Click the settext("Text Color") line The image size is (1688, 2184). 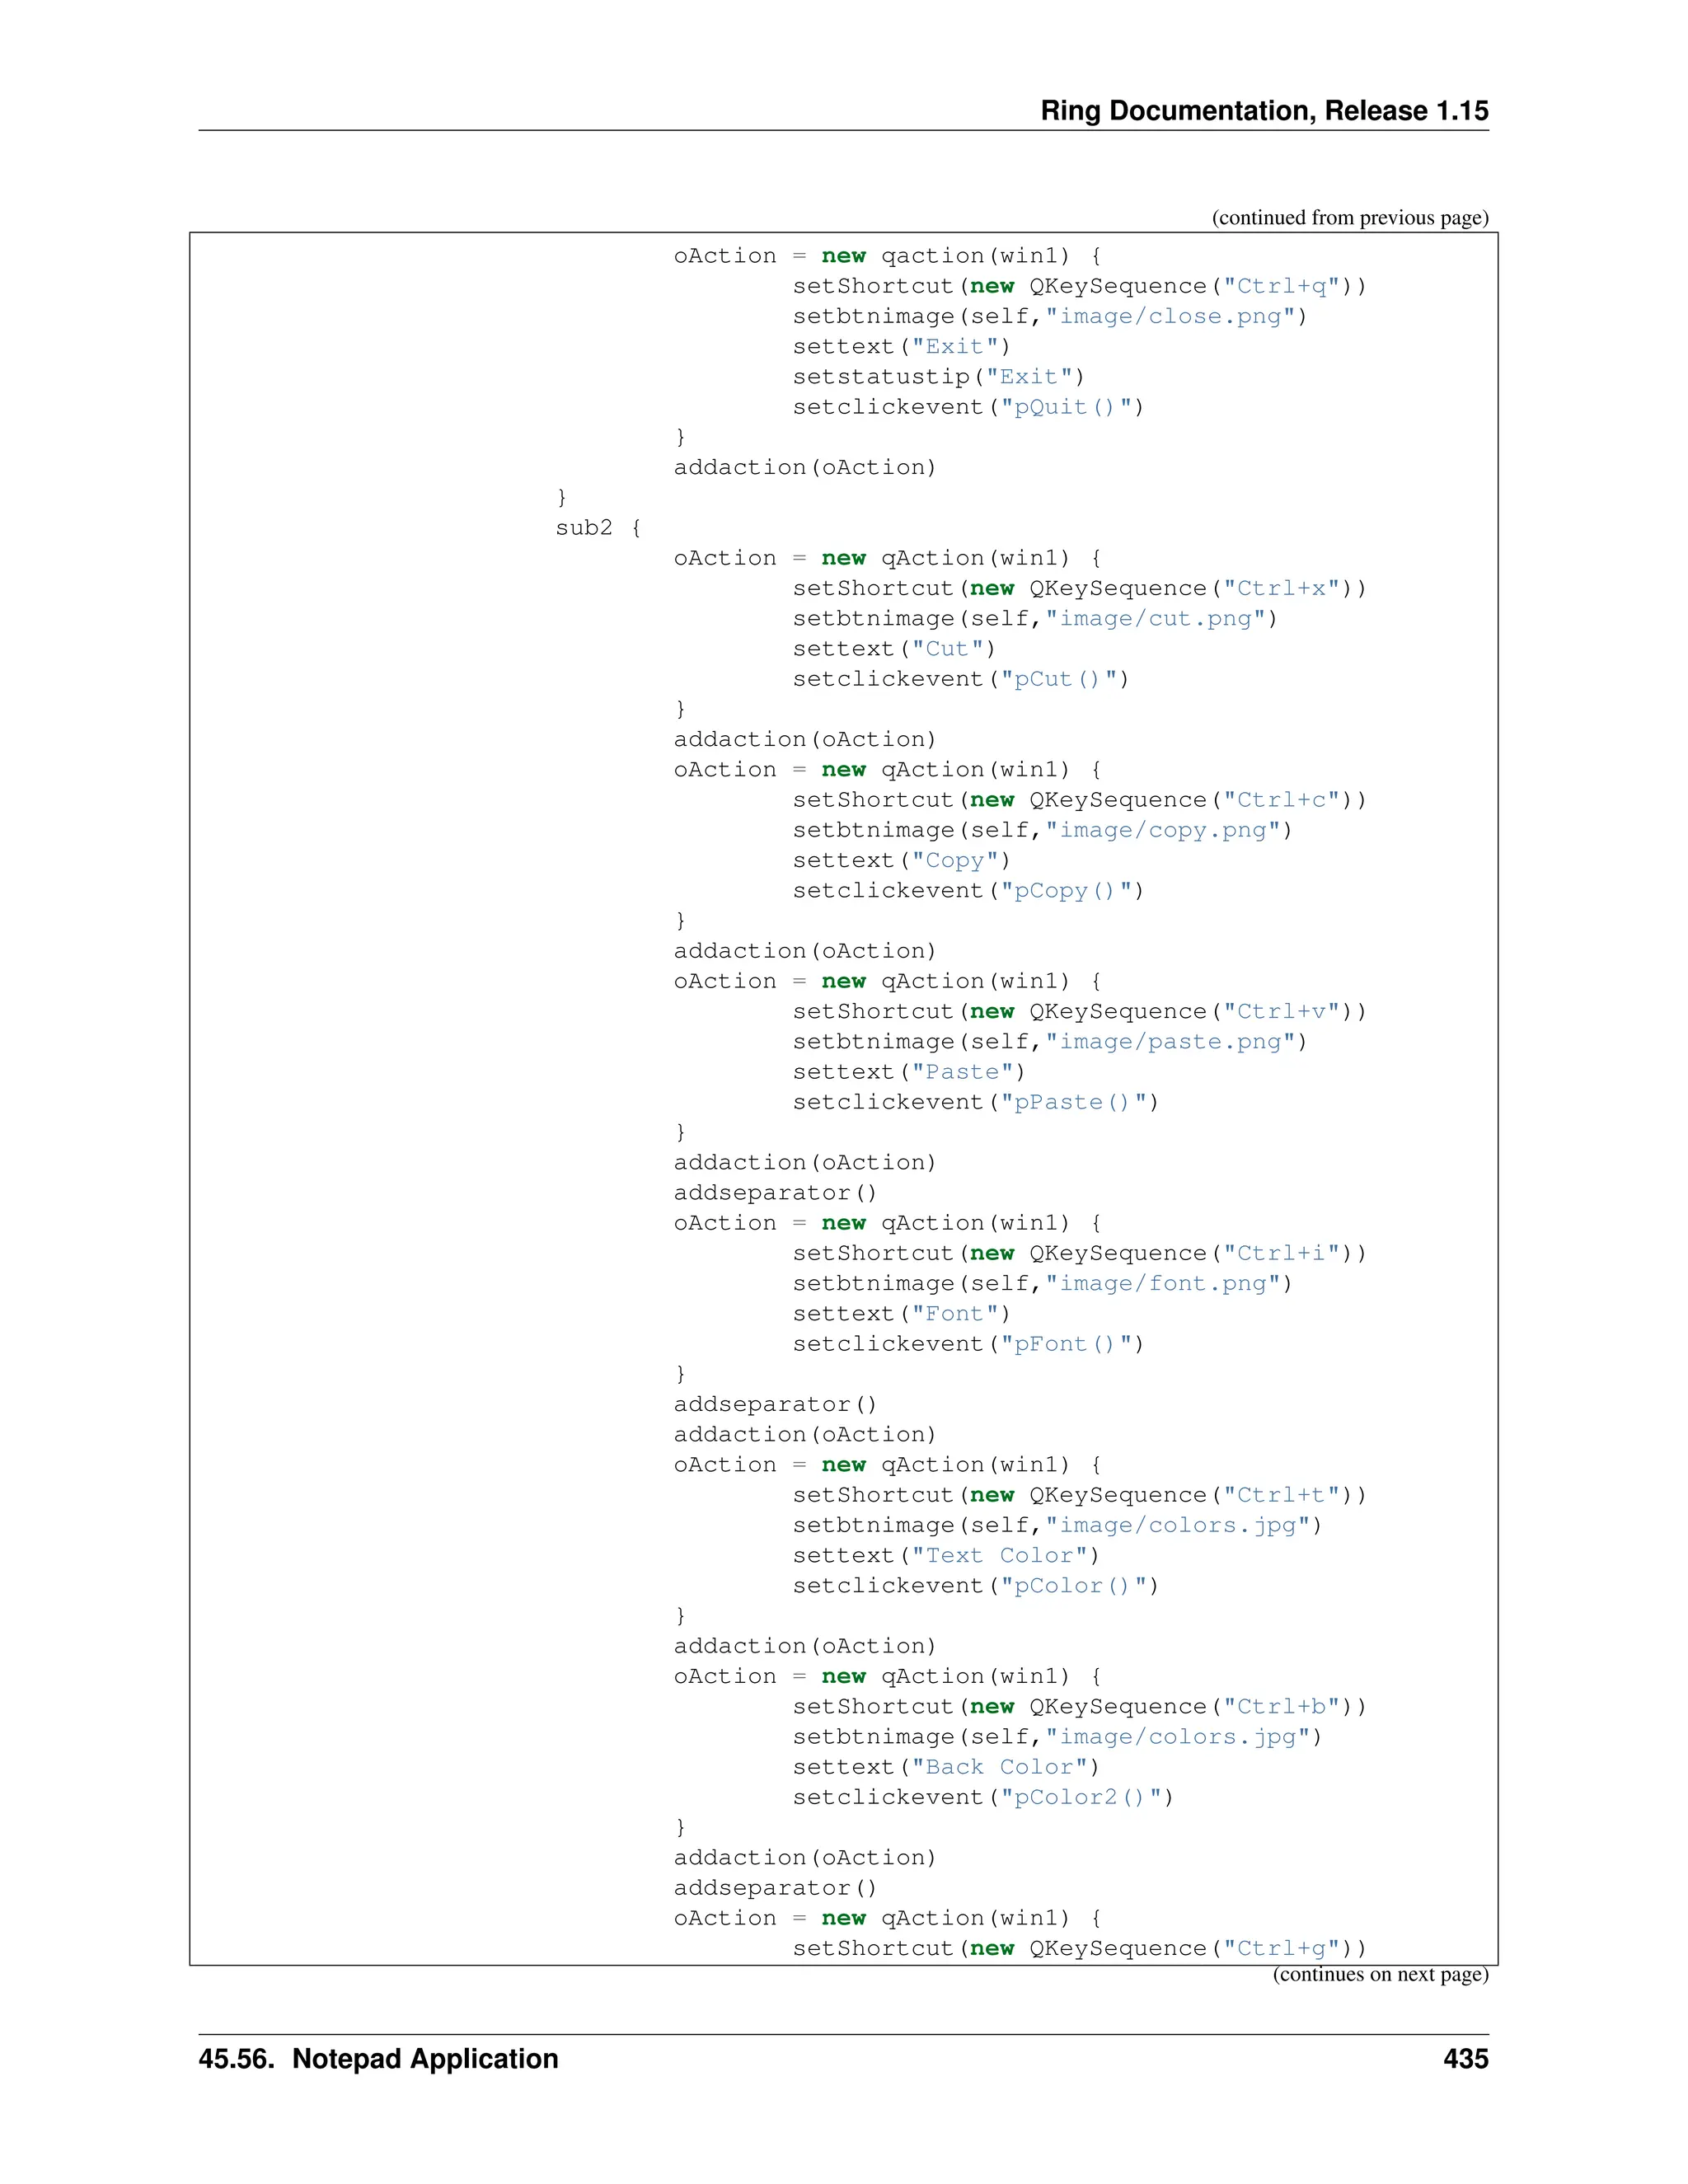(945, 1556)
